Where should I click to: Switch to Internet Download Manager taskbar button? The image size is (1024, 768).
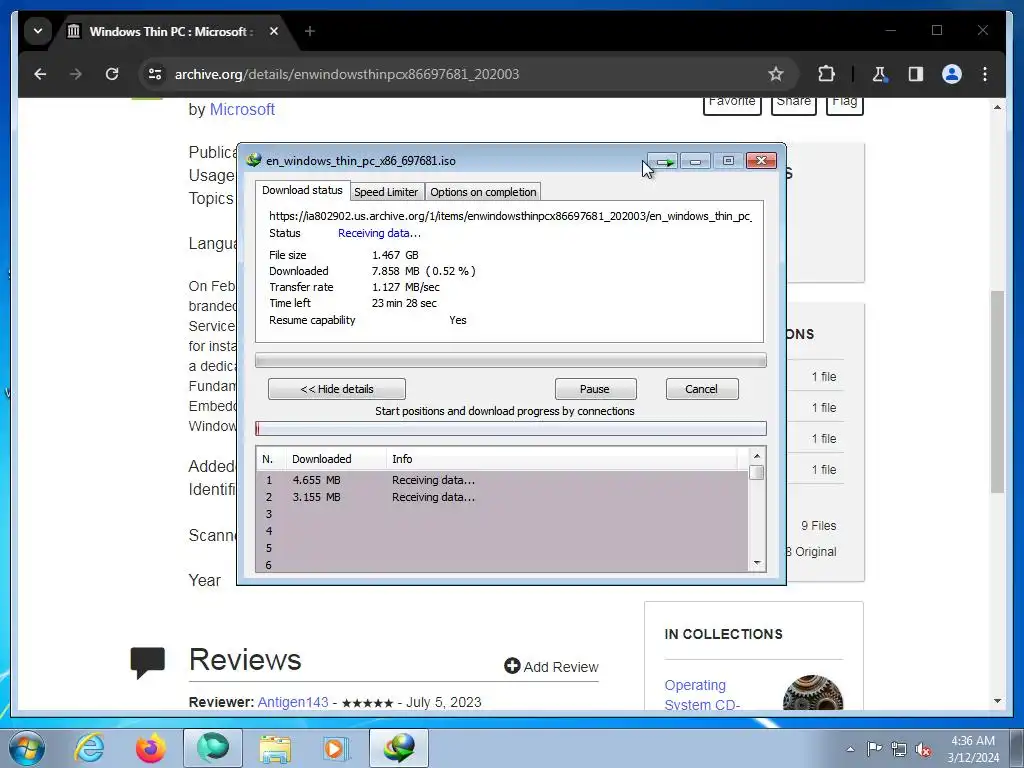click(399, 748)
